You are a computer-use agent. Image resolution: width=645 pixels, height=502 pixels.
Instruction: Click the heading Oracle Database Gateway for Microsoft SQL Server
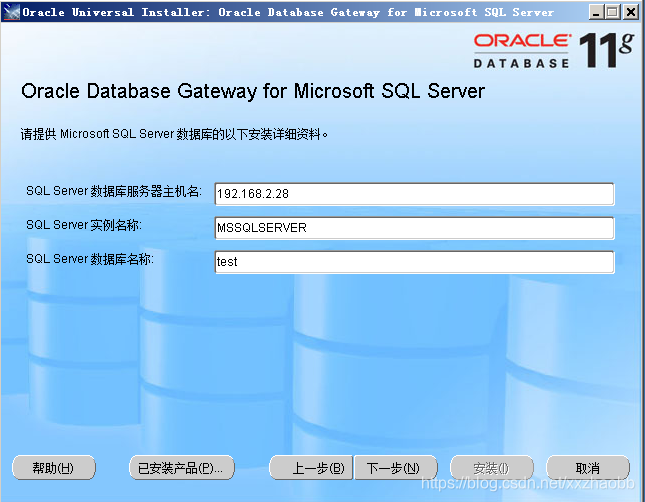click(253, 91)
